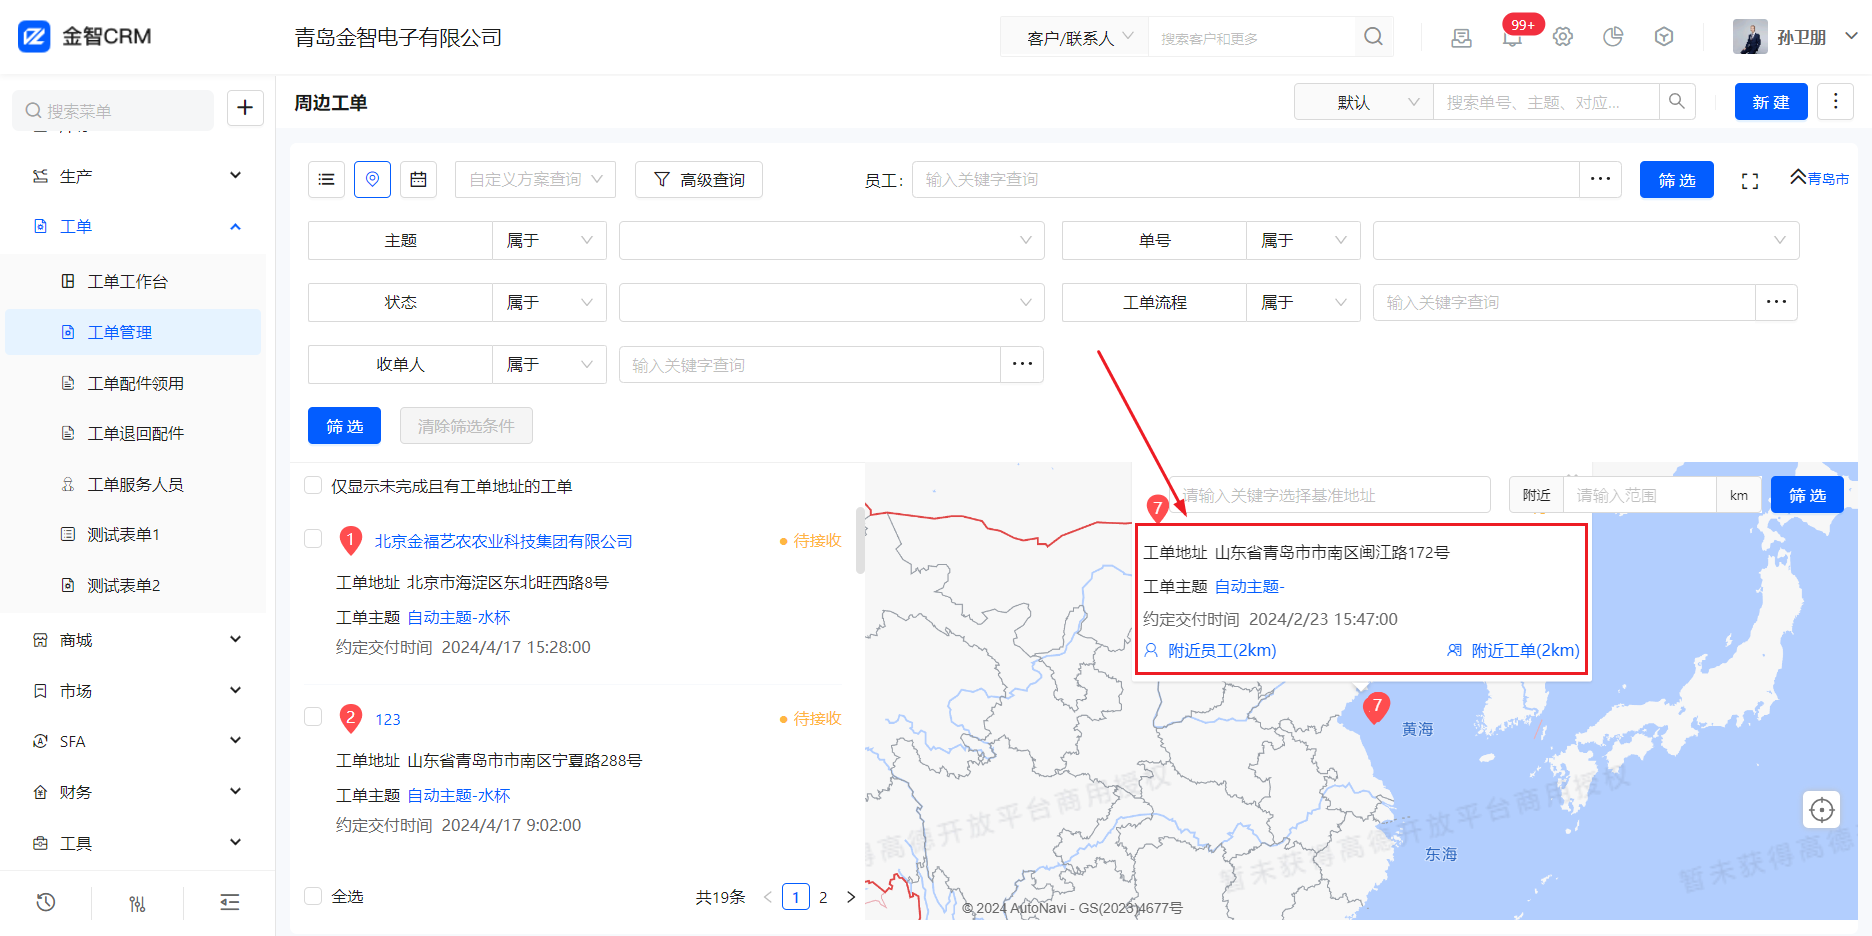Open the 默认 search scope dropdown
Screen dimensions: 1872x936
[x=1363, y=102]
